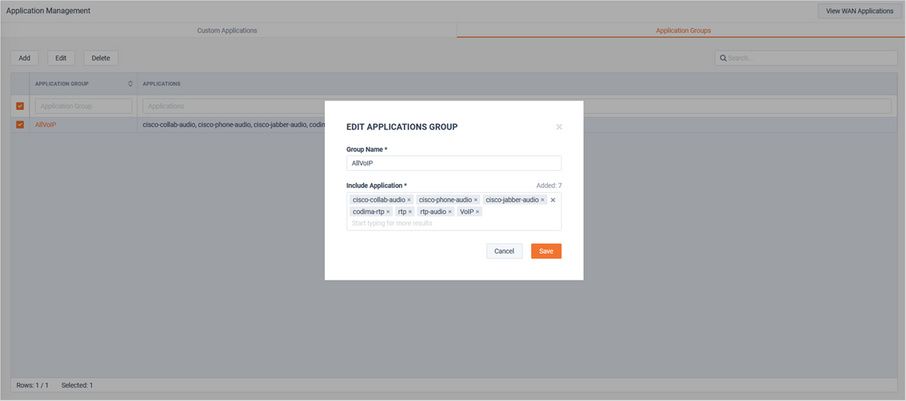Sort by Application Group column
Viewport: 906px width, 401px height.
[131, 84]
